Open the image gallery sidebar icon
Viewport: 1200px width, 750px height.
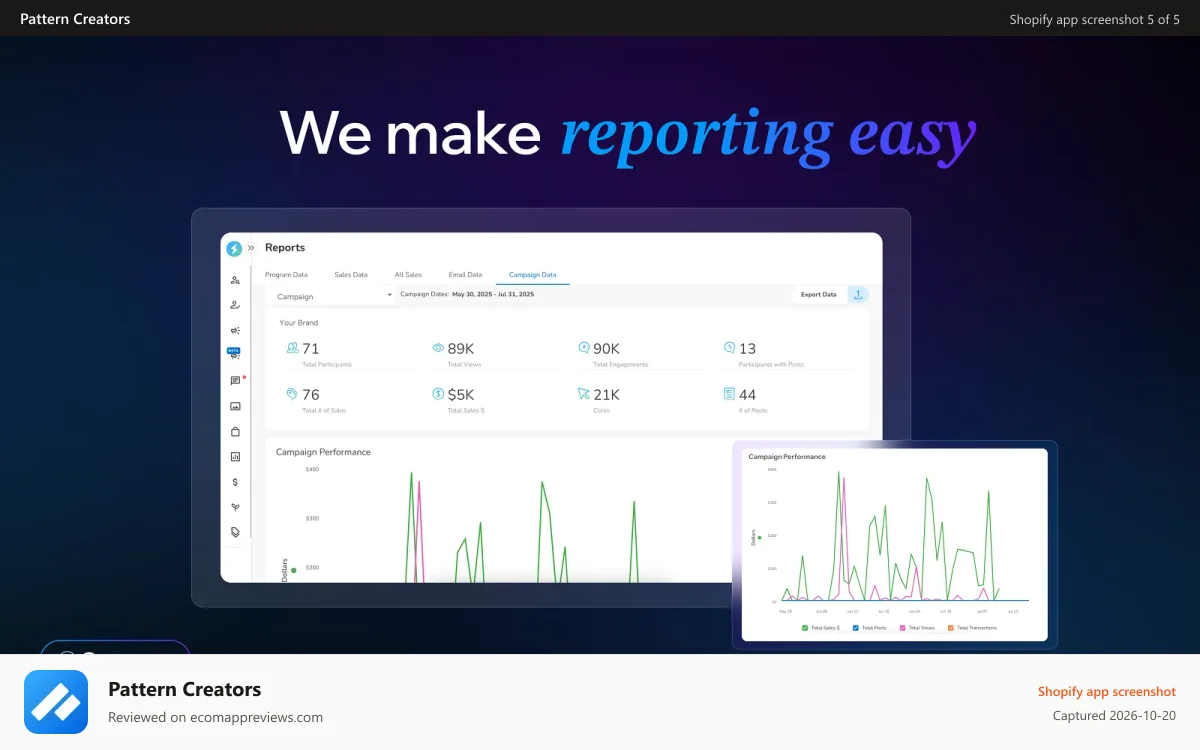click(x=235, y=406)
